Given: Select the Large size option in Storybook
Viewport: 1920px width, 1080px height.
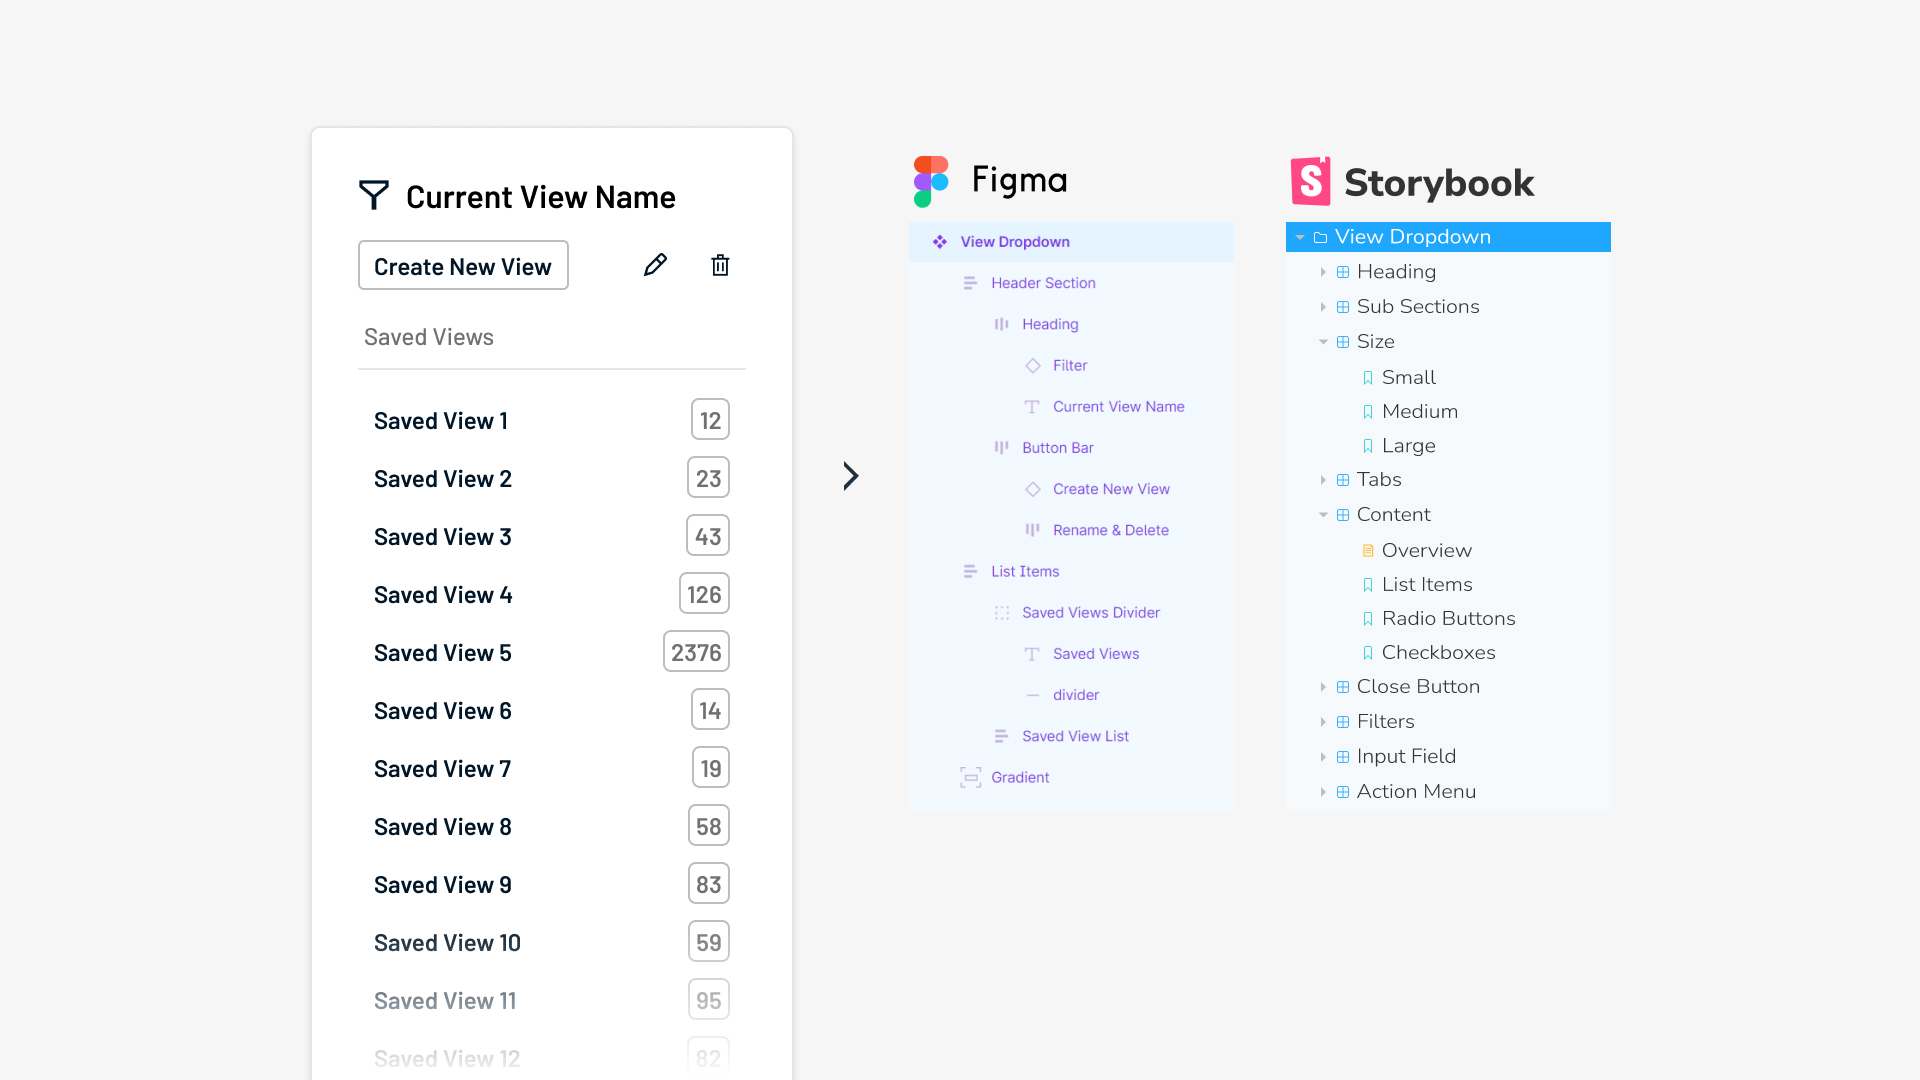Looking at the screenshot, I should pyautogui.click(x=1407, y=444).
